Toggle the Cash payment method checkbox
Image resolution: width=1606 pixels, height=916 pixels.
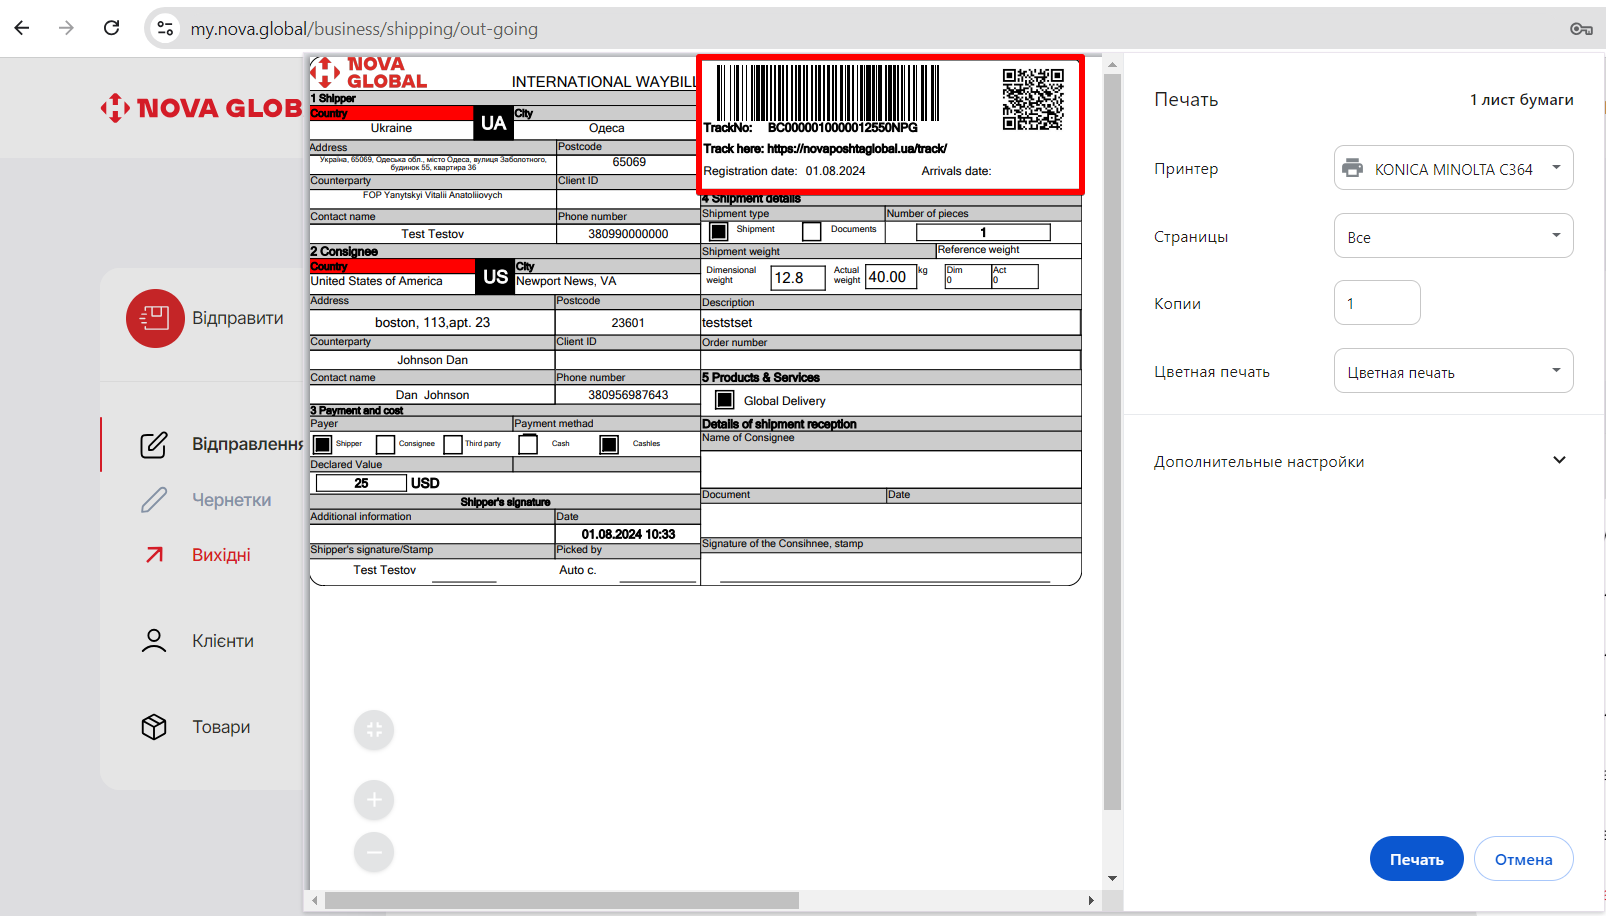(x=528, y=445)
